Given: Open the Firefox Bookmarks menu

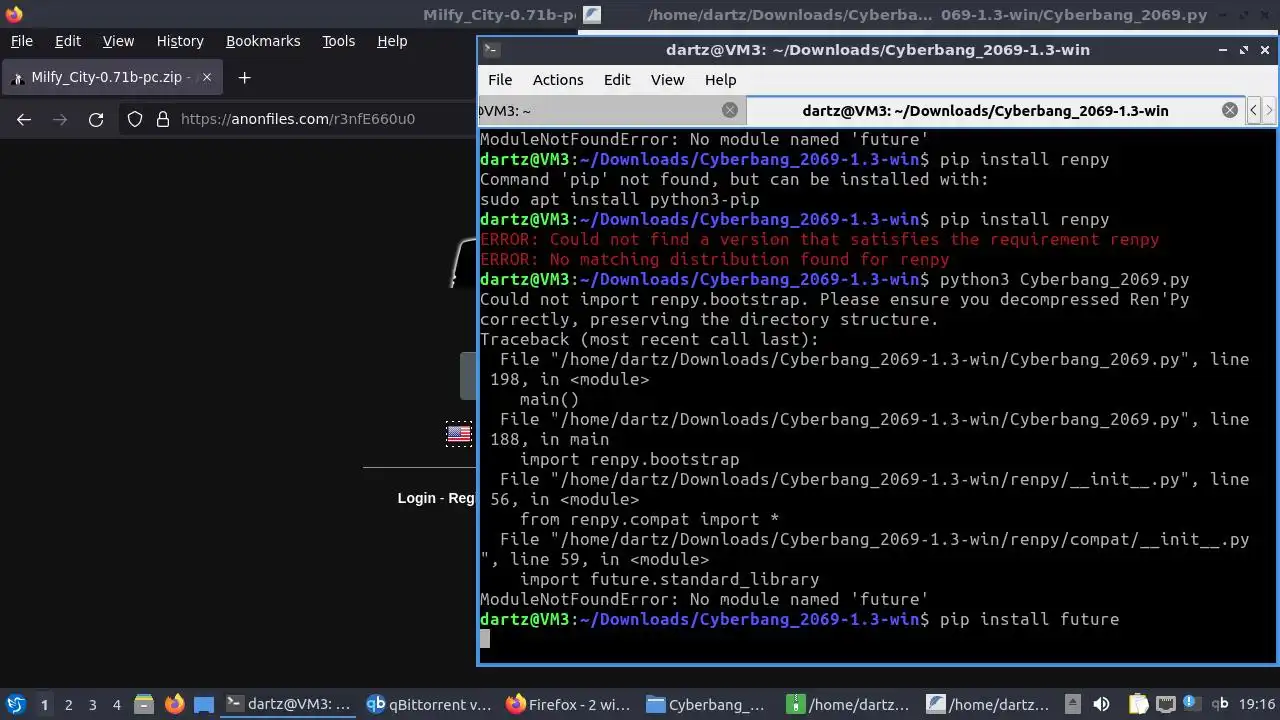Looking at the screenshot, I should 263,41.
